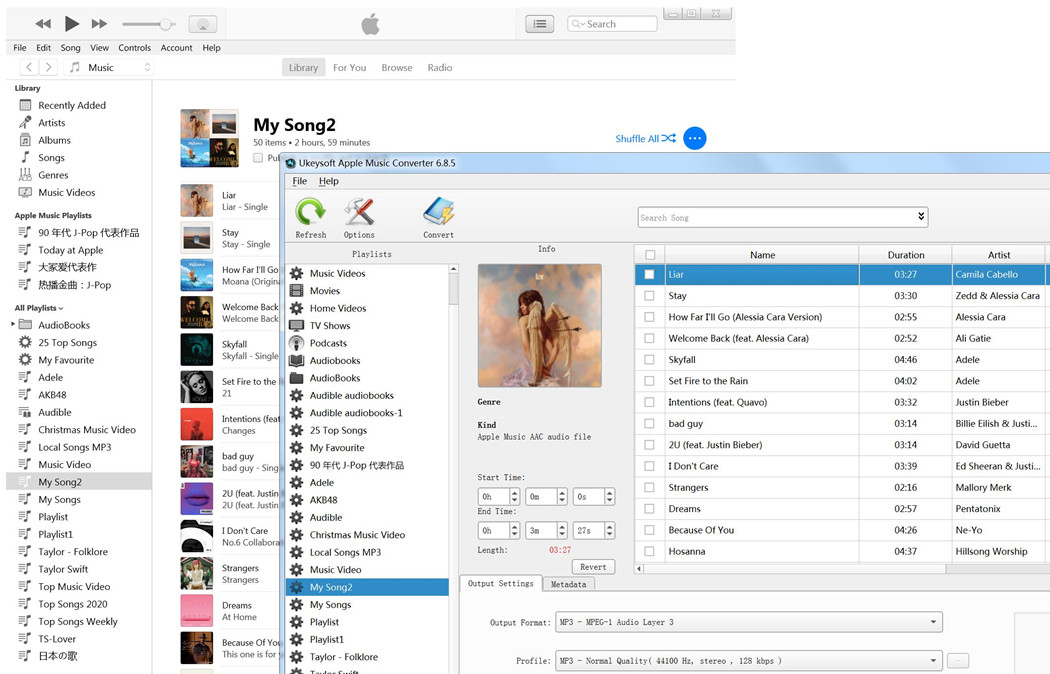Select 25 Top Songs smart playlist in iTunes
The height and width of the screenshot is (674, 1050).
tap(67, 342)
